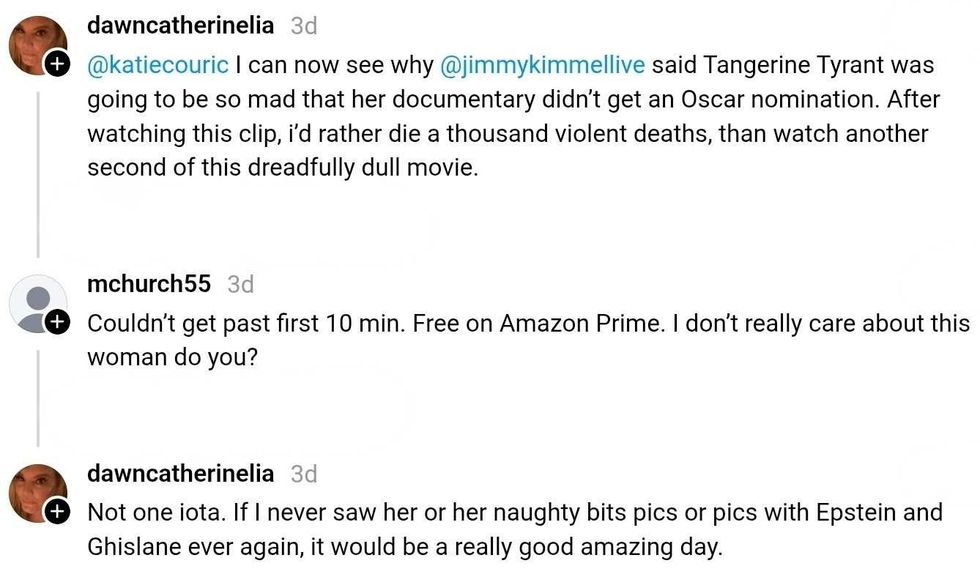The width and height of the screenshot is (980, 579).
Task: Click the "woman do you?" text line
Action: [172, 357]
